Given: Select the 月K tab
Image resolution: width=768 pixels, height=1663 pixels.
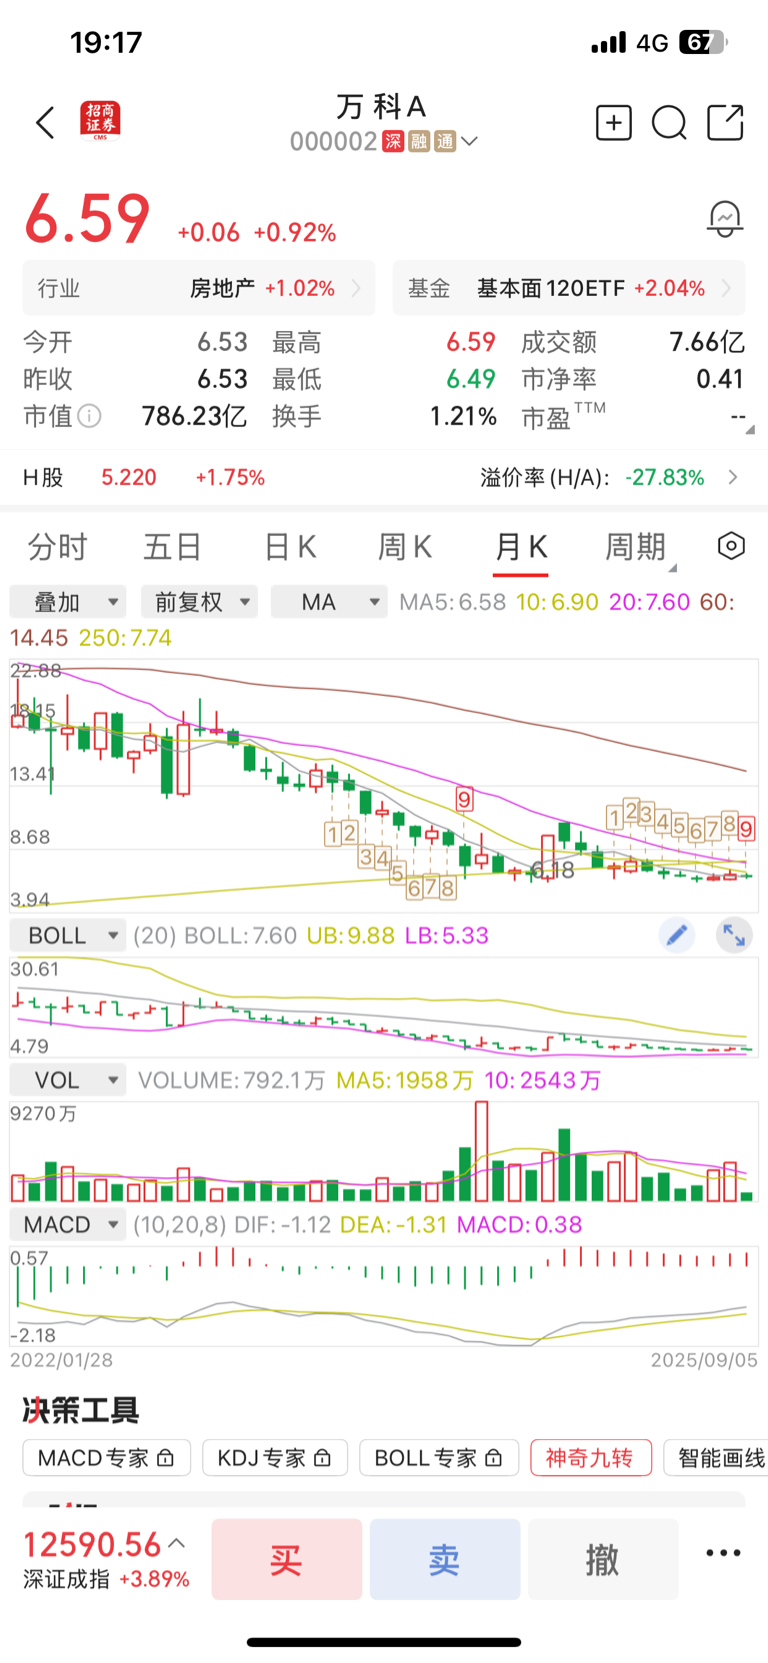Looking at the screenshot, I should tap(521, 547).
